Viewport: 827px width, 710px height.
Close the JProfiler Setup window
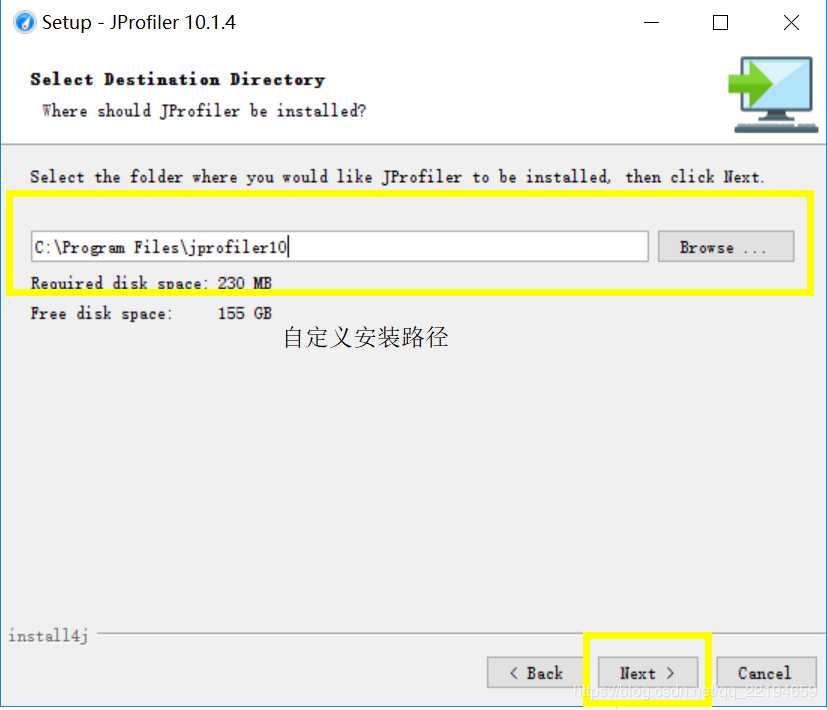coord(791,22)
